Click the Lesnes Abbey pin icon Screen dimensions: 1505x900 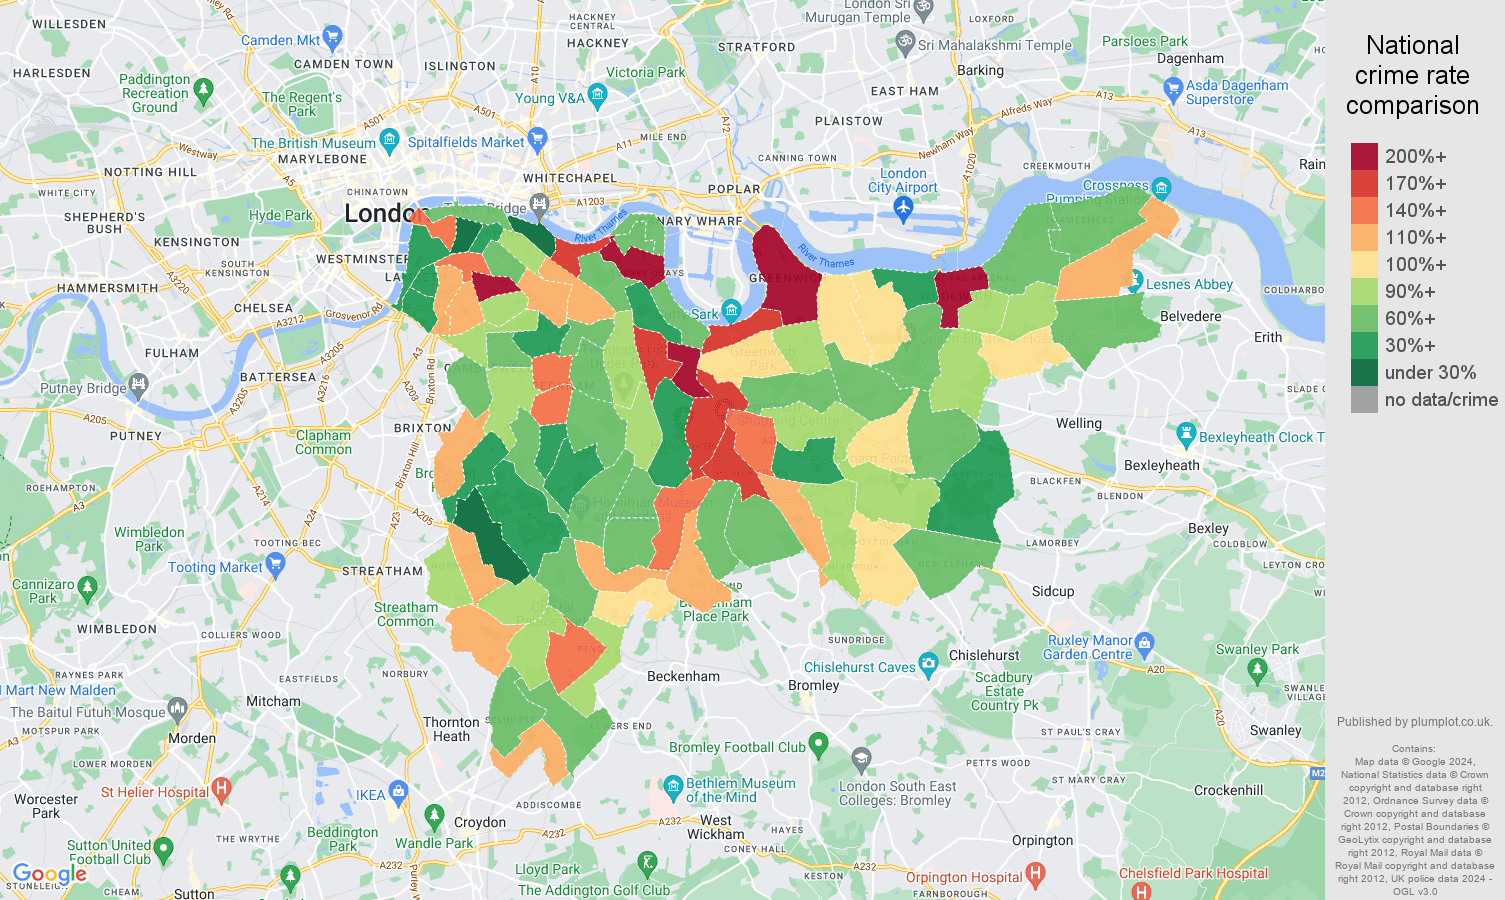point(1134,282)
